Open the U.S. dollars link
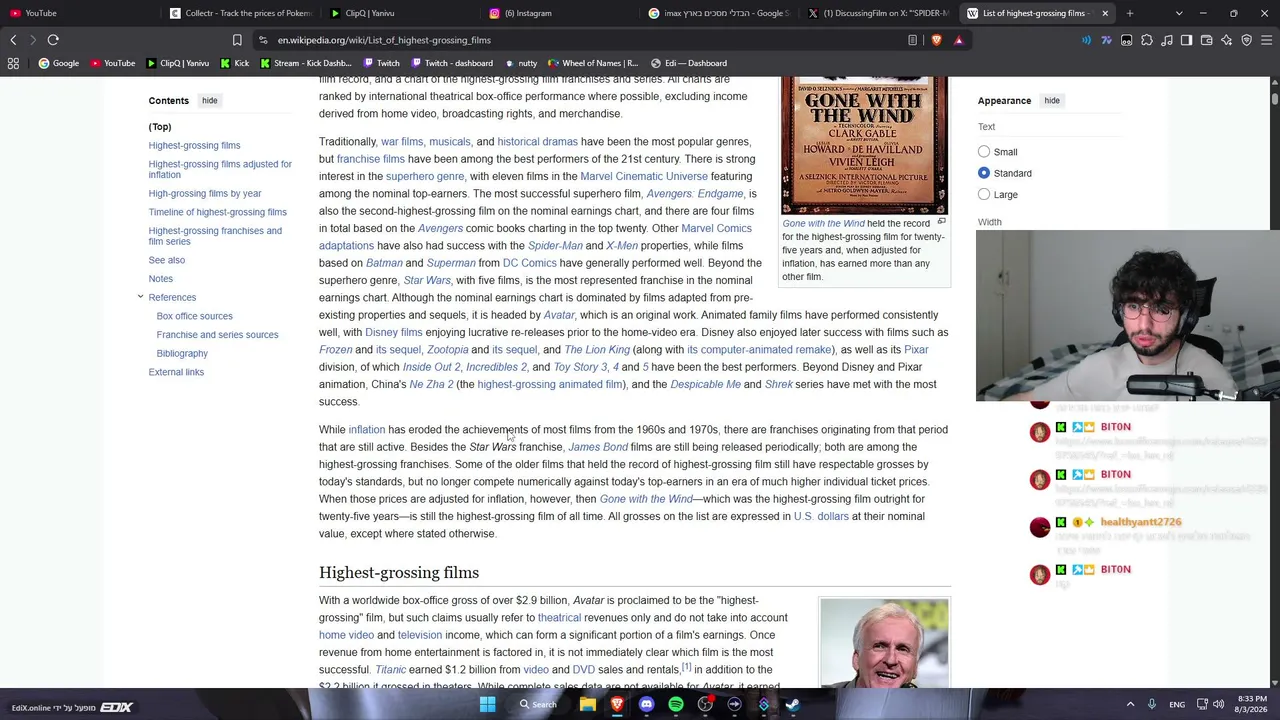This screenshot has height=720, width=1280. point(821,516)
